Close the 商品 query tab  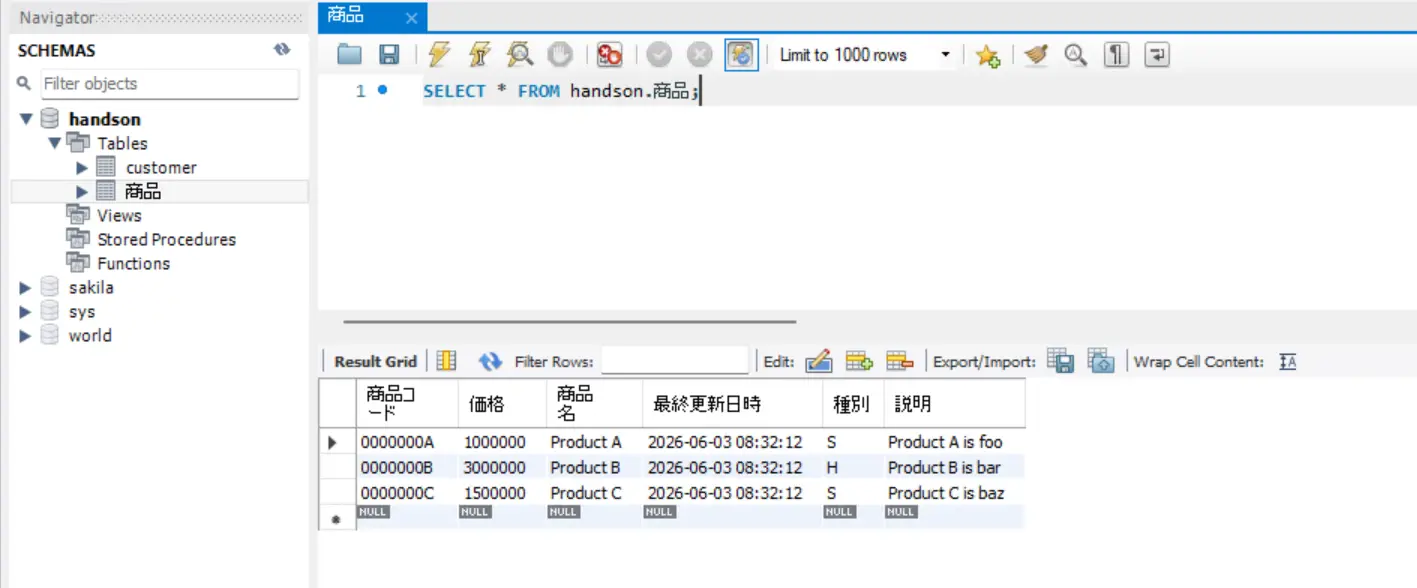click(411, 18)
